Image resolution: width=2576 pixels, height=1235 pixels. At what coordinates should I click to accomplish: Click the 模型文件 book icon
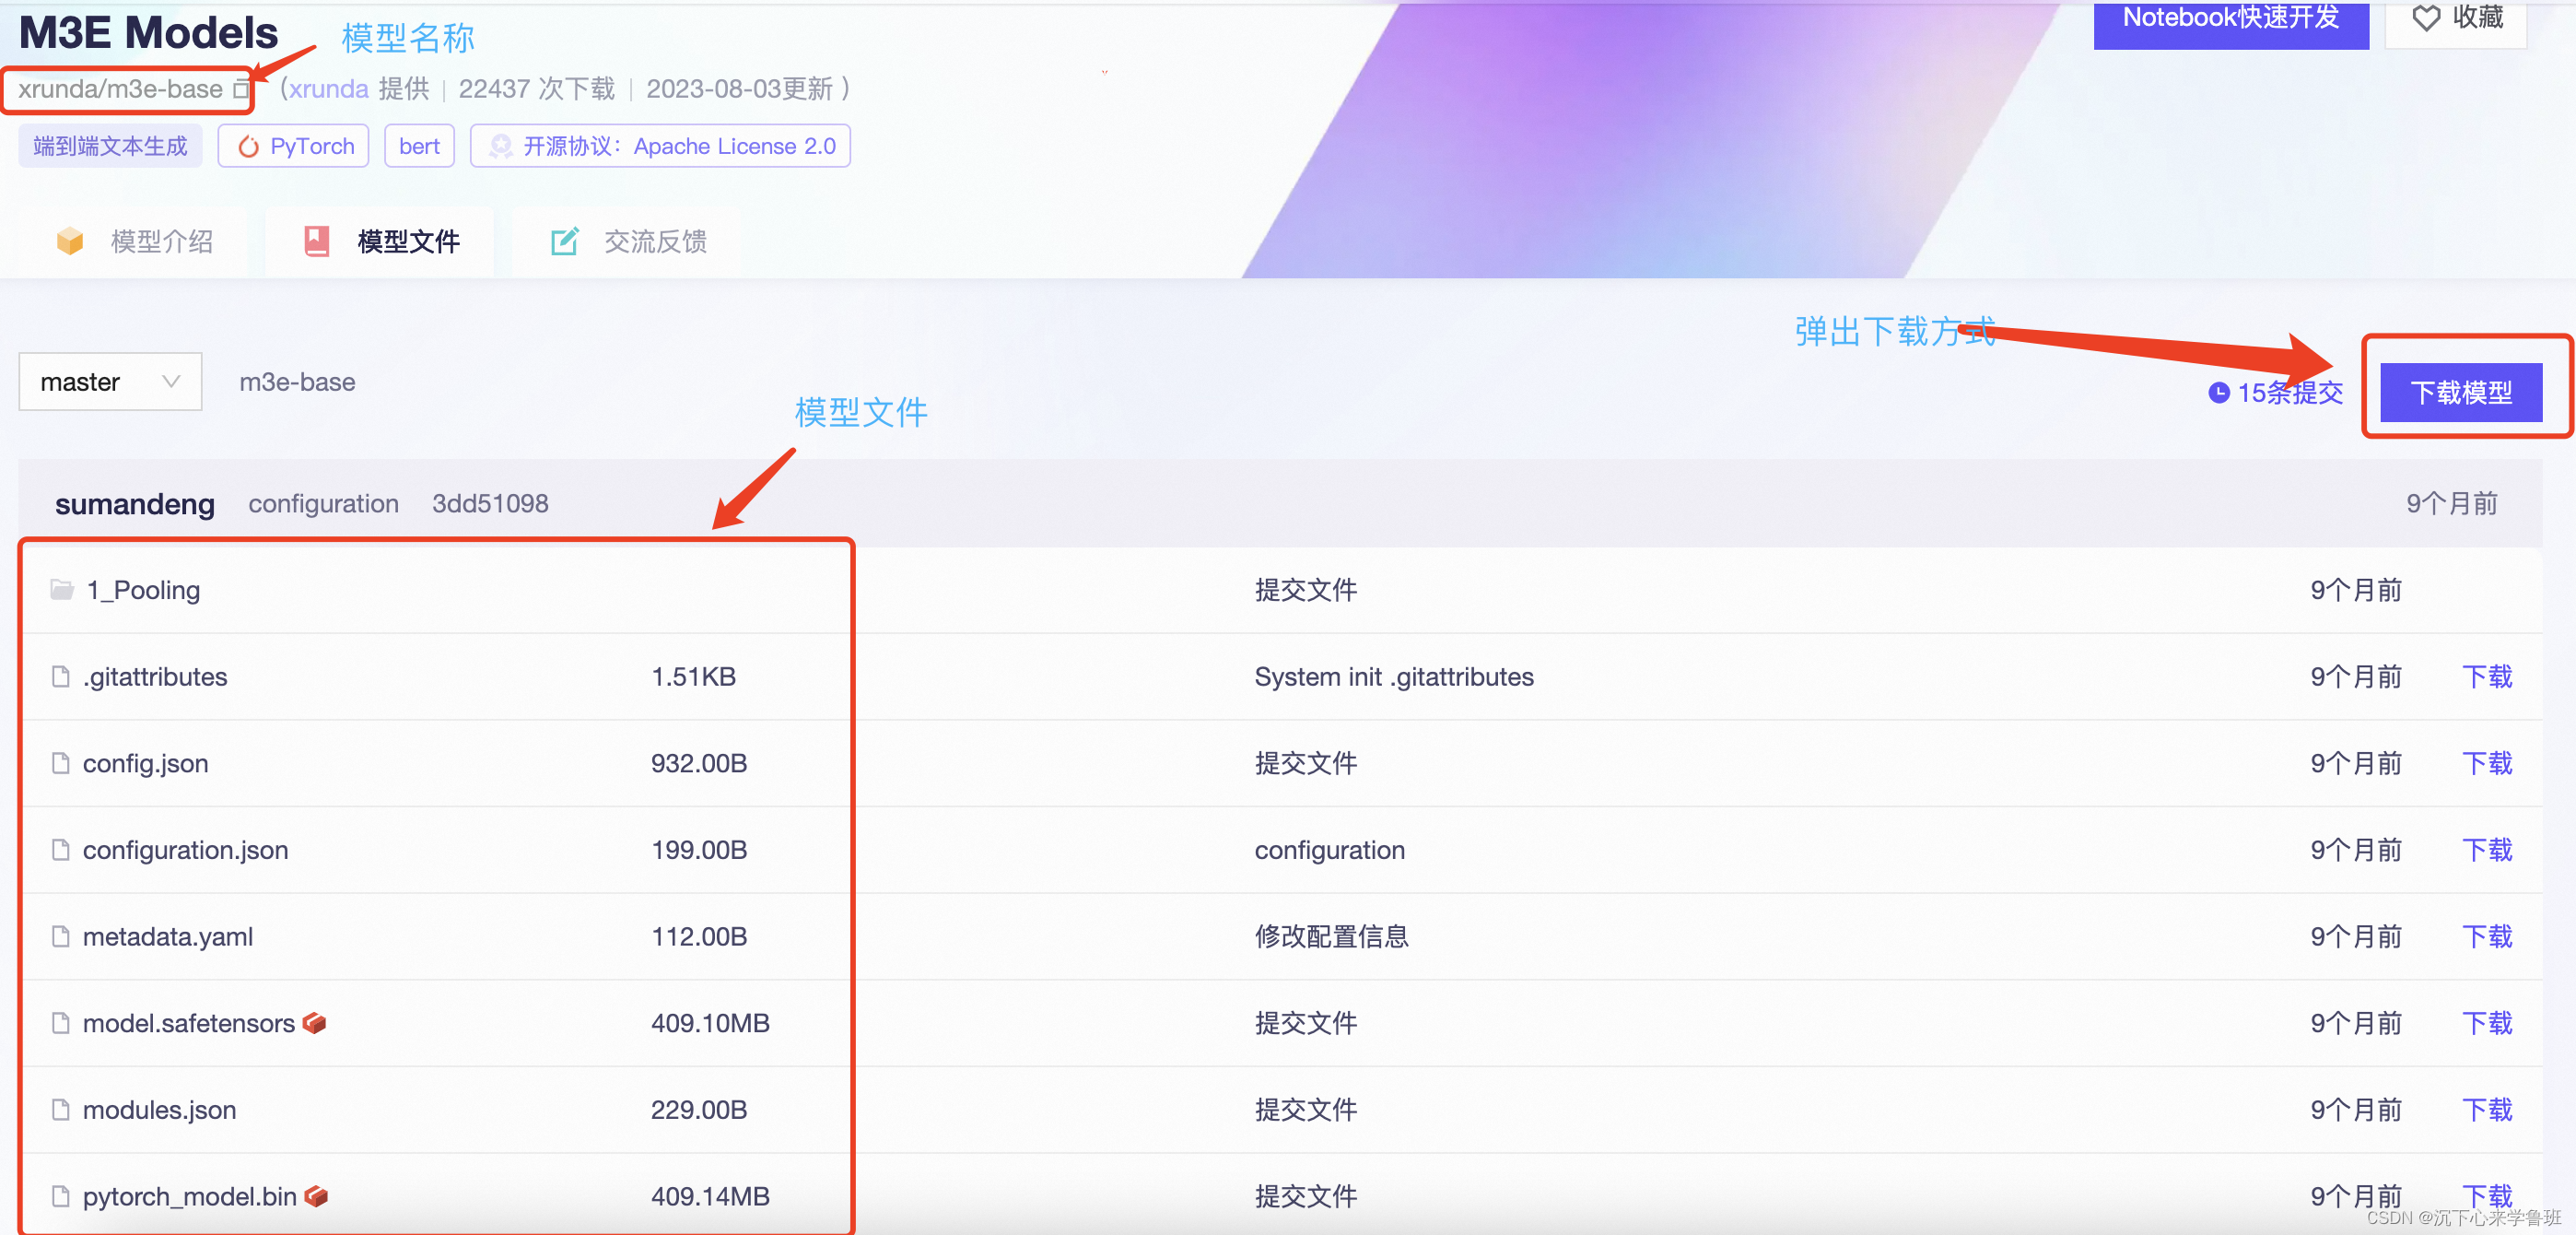317,241
